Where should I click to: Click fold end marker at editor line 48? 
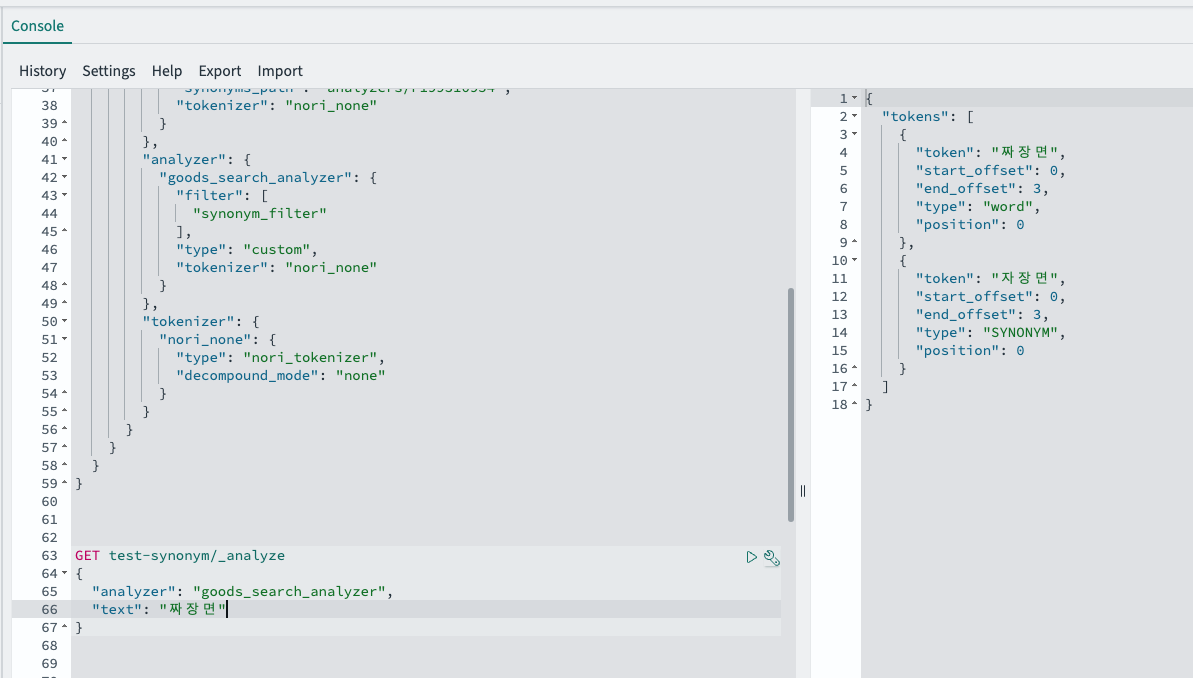click(65, 285)
